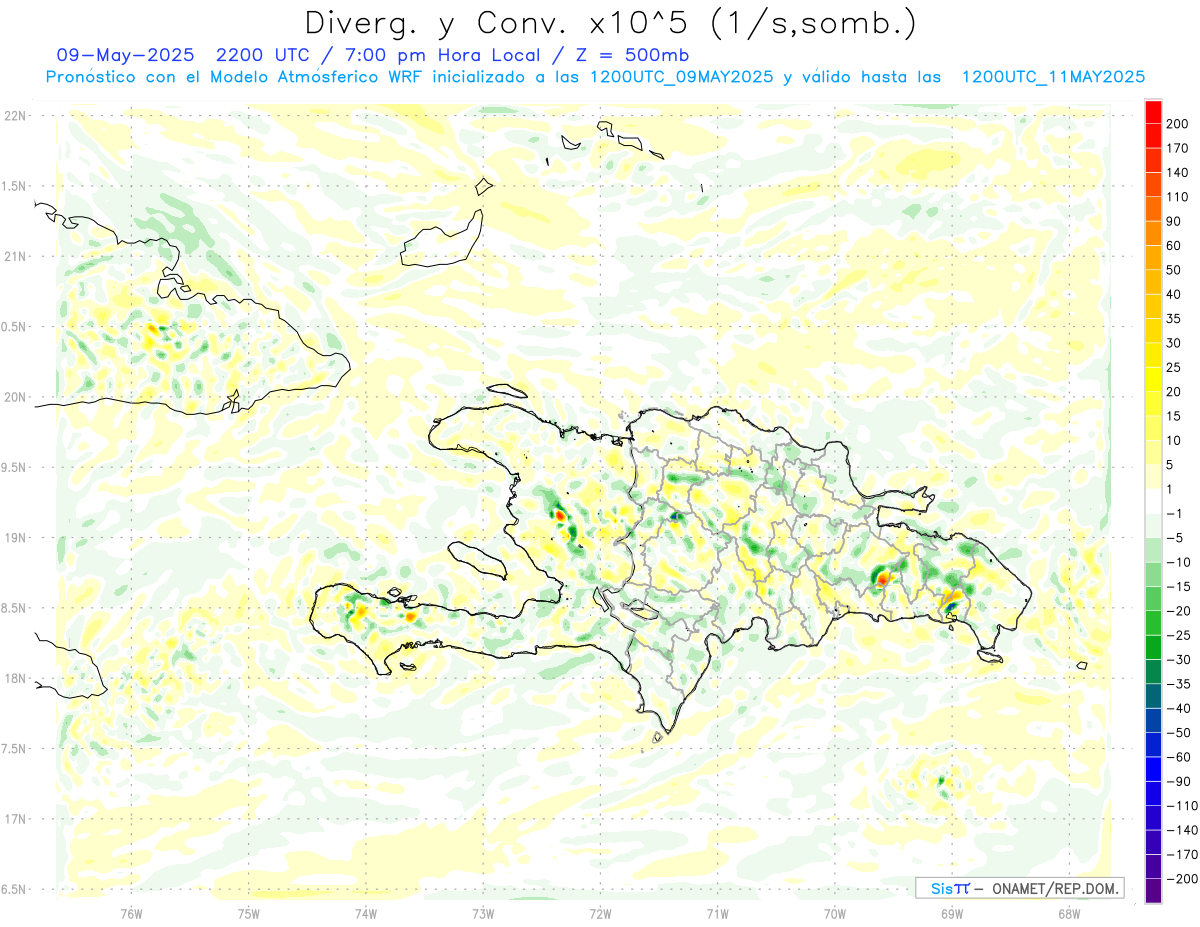Select the date text "09-May-2025 2200 UTC"
The image size is (1200, 927).
point(179,54)
